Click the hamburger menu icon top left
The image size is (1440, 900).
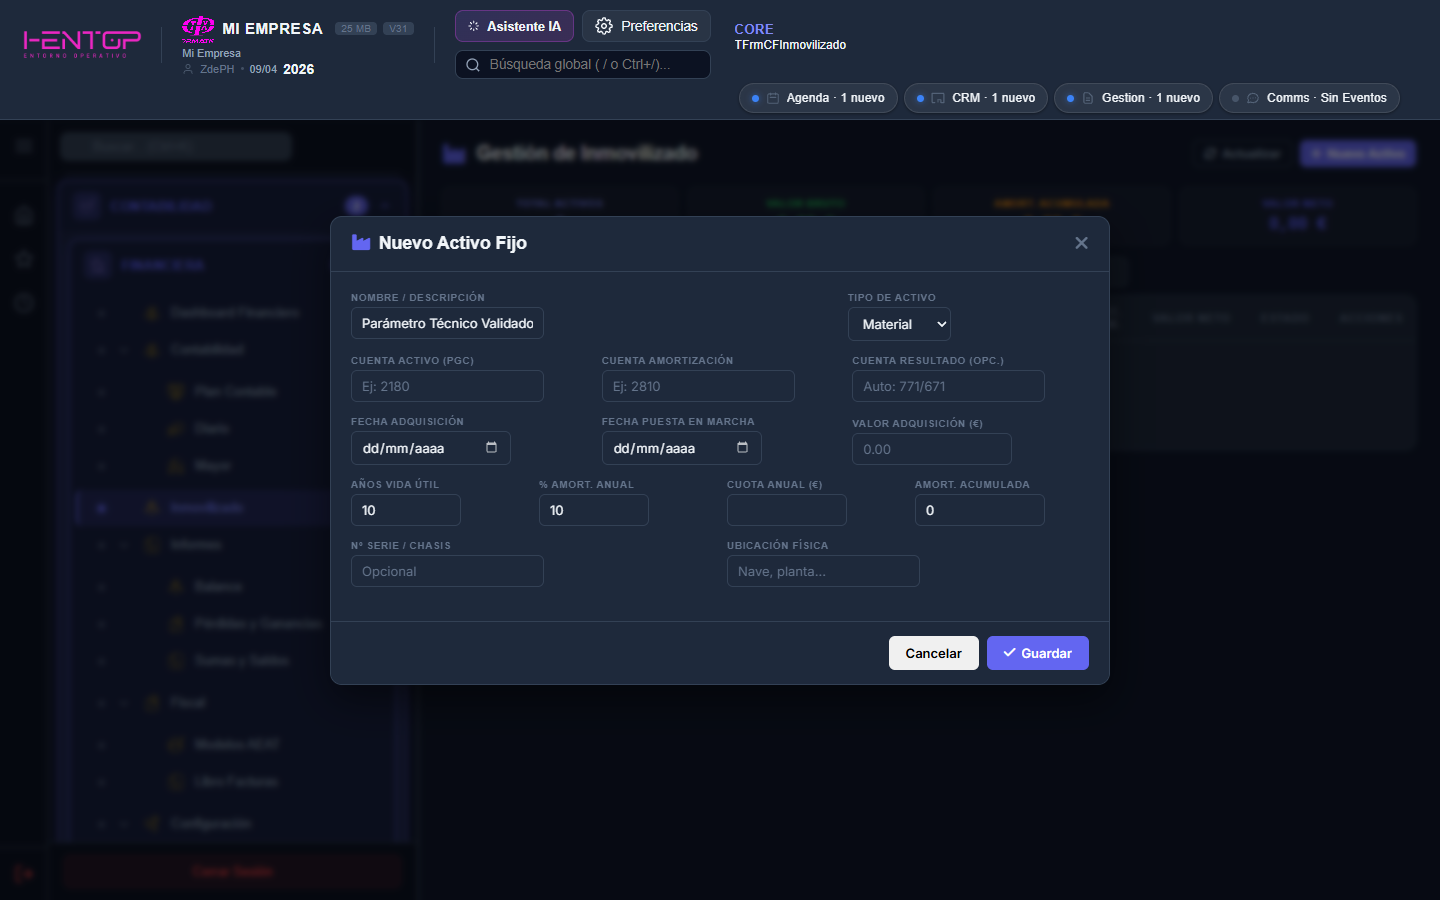click(23, 147)
